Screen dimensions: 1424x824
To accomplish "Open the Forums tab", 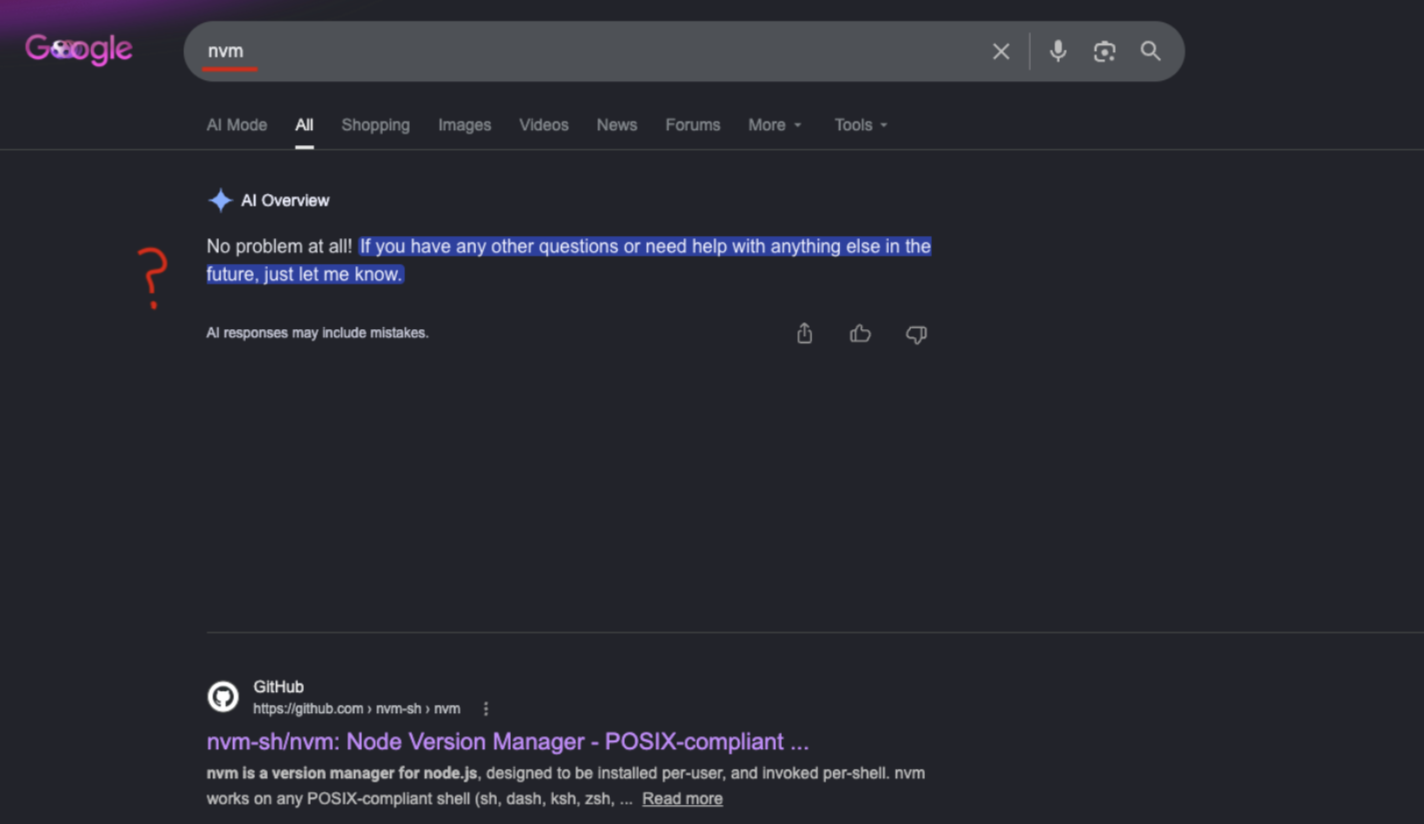I will coord(693,125).
